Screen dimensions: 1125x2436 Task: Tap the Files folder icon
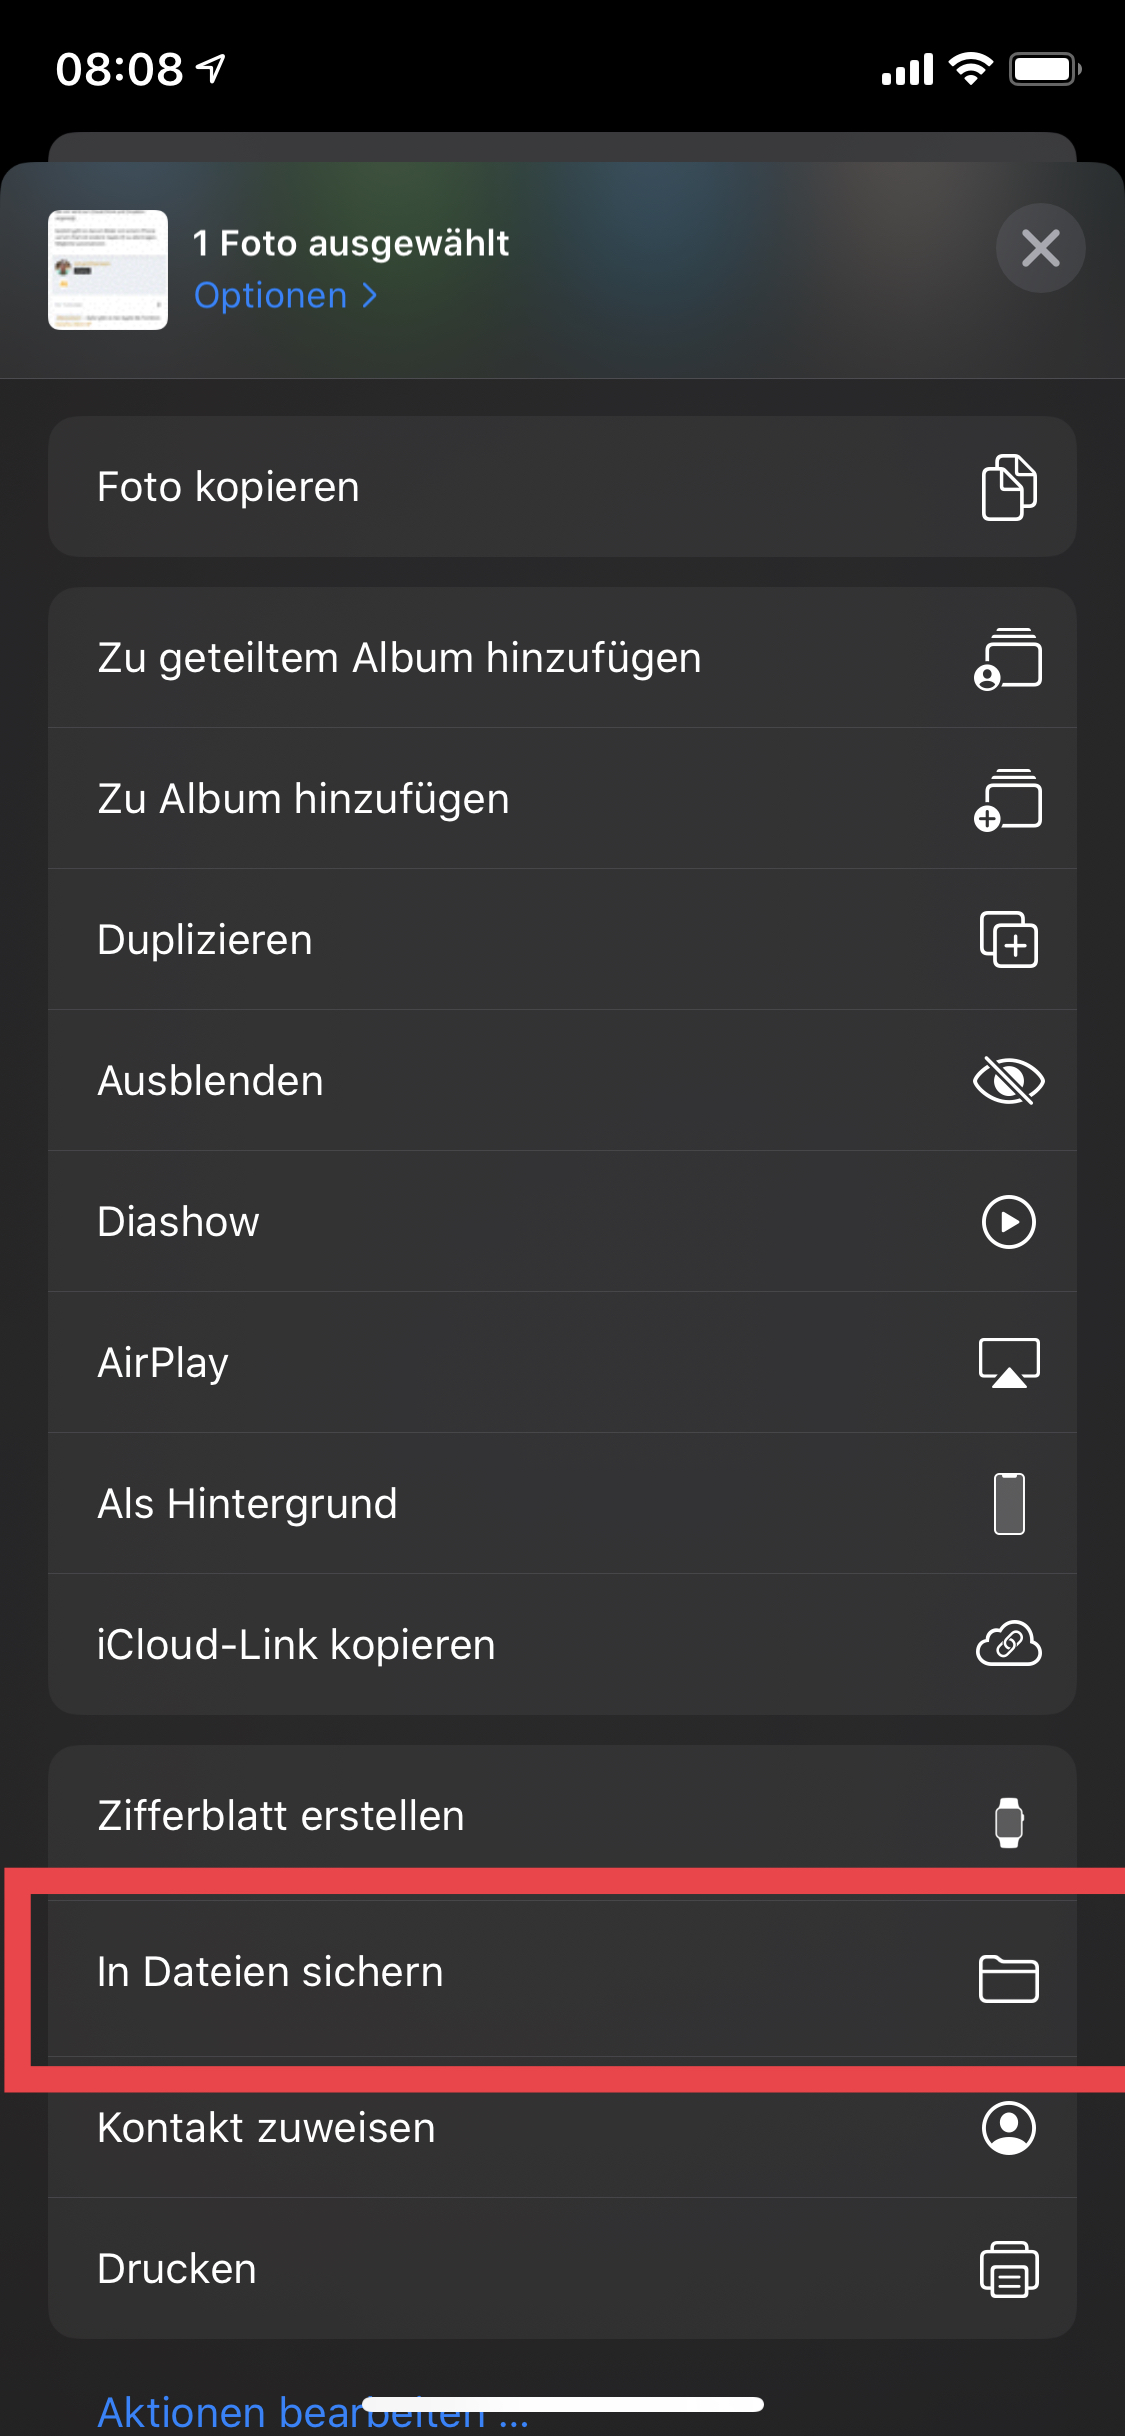1008,1978
